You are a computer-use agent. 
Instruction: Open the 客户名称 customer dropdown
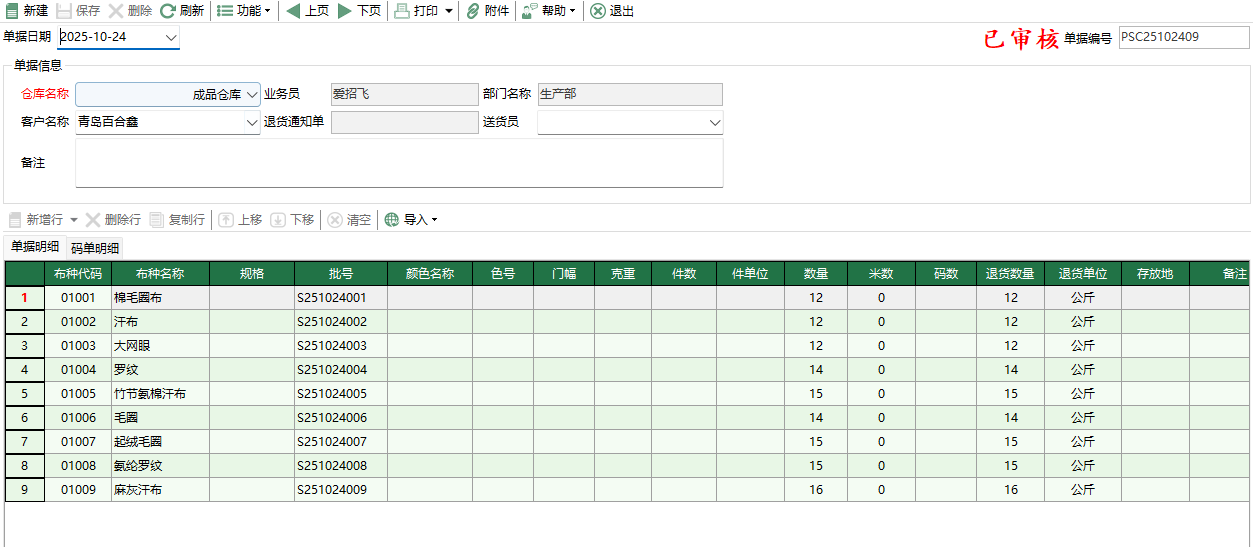coord(252,123)
